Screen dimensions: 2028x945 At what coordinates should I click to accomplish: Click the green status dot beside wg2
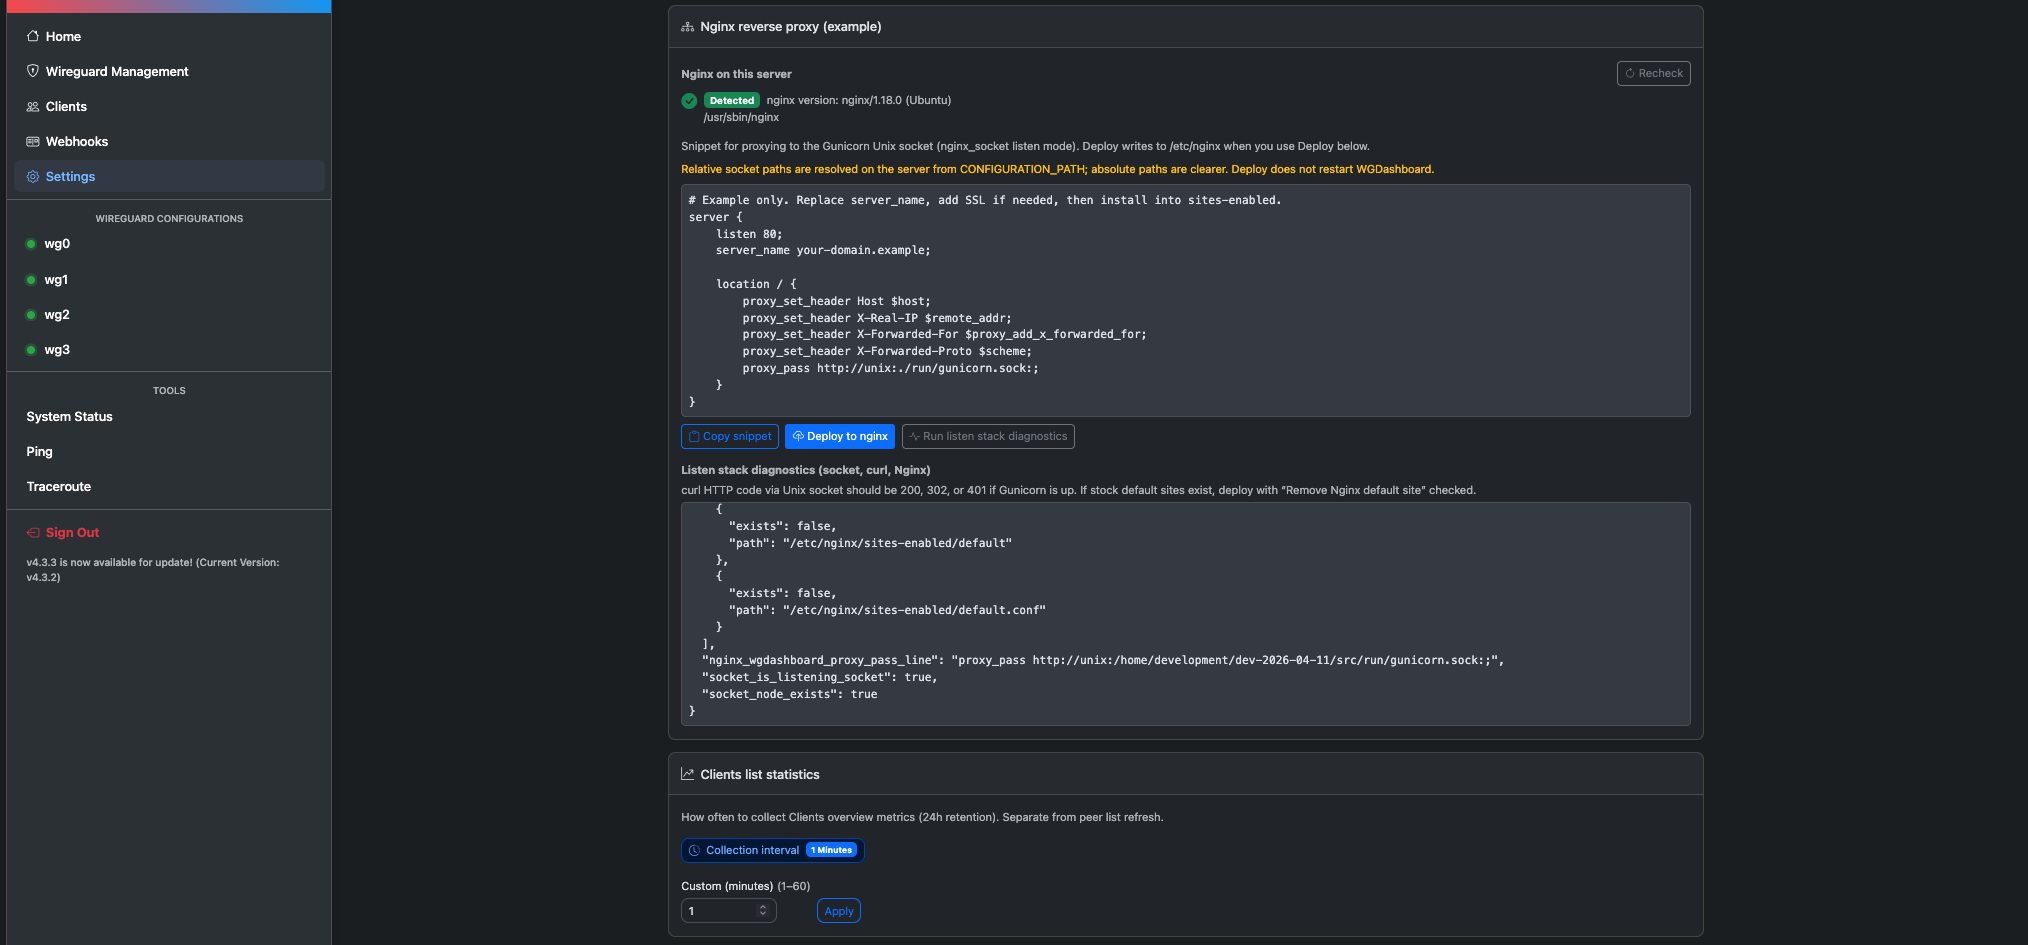[31, 315]
